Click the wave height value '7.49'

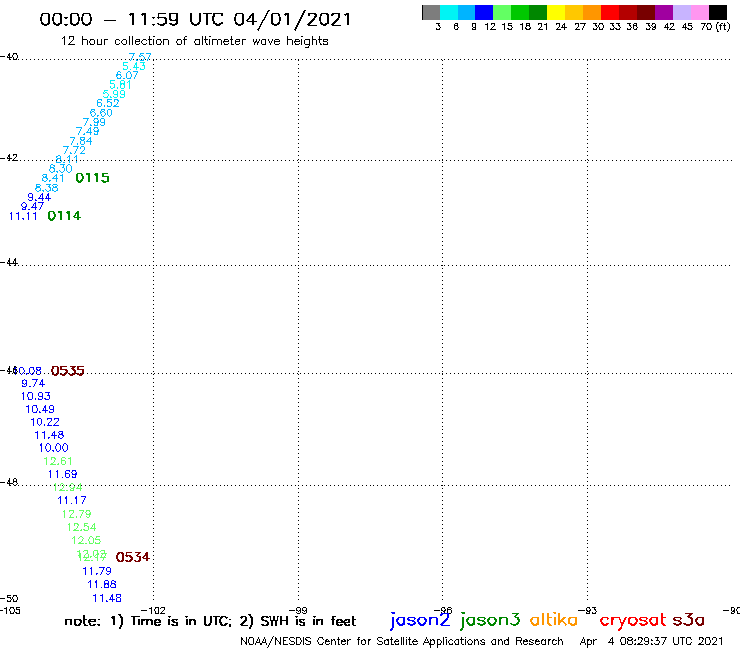[x=88, y=131]
